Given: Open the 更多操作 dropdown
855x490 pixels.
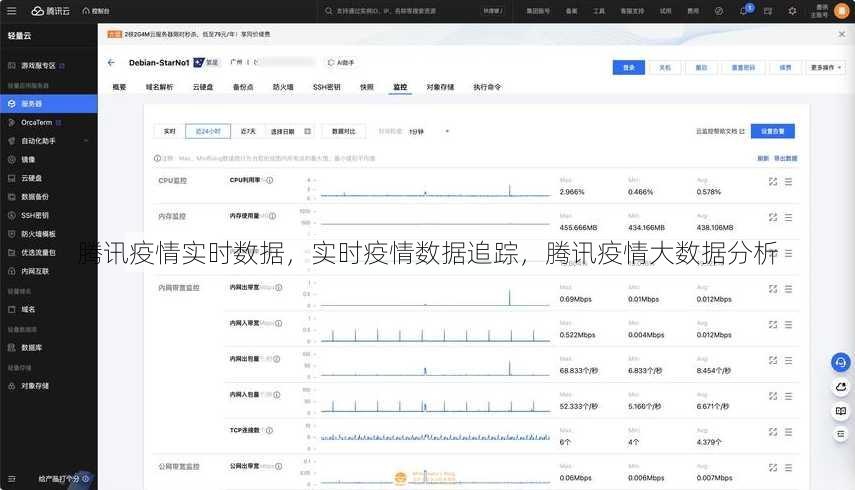Looking at the screenshot, I should [826, 68].
